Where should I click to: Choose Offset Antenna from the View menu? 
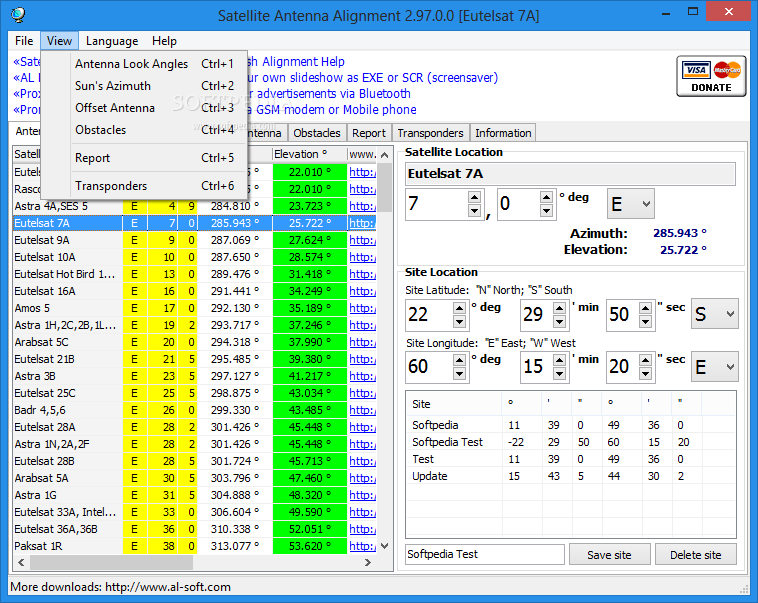pos(145,108)
